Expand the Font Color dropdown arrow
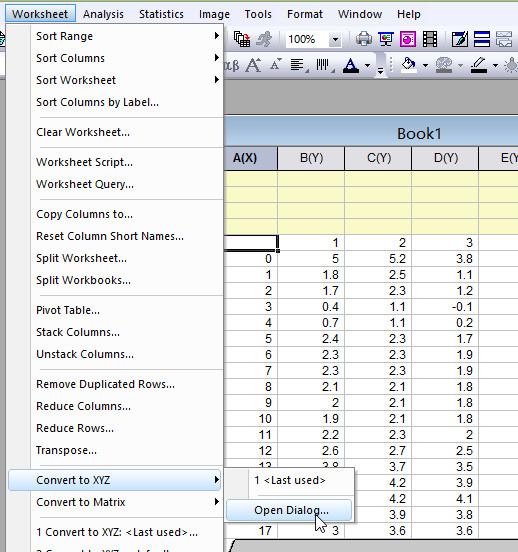The height and width of the screenshot is (552, 518). (x=367, y=65)
